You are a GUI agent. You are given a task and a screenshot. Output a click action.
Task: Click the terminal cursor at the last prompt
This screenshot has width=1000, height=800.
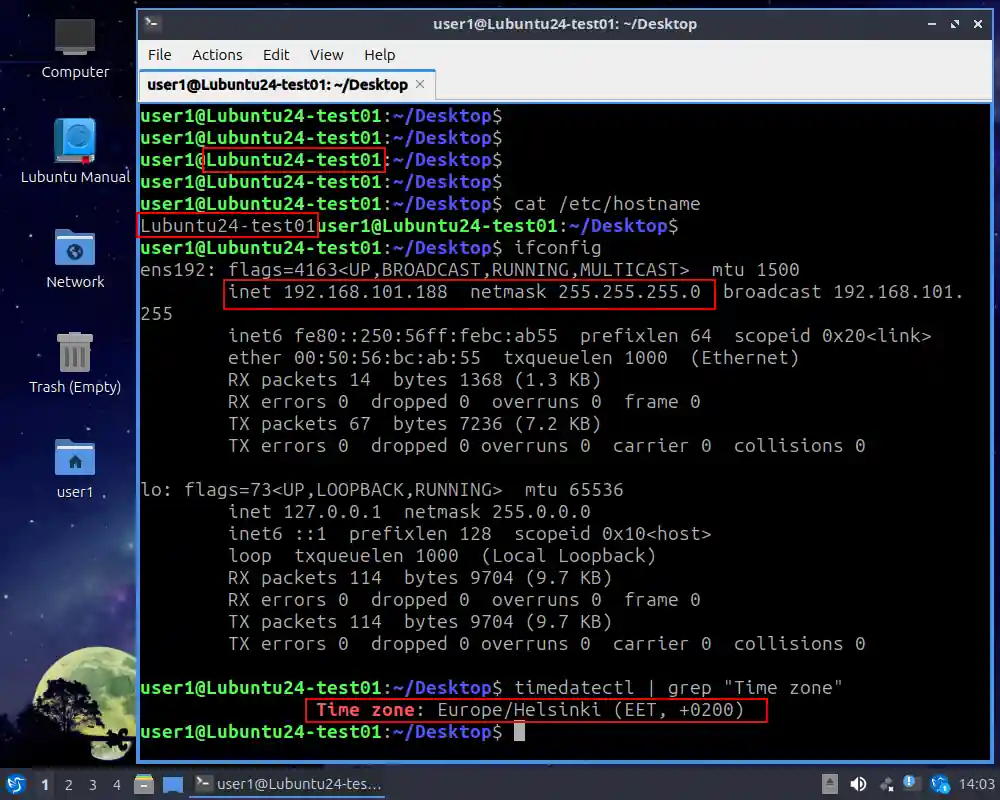point(520,732)
